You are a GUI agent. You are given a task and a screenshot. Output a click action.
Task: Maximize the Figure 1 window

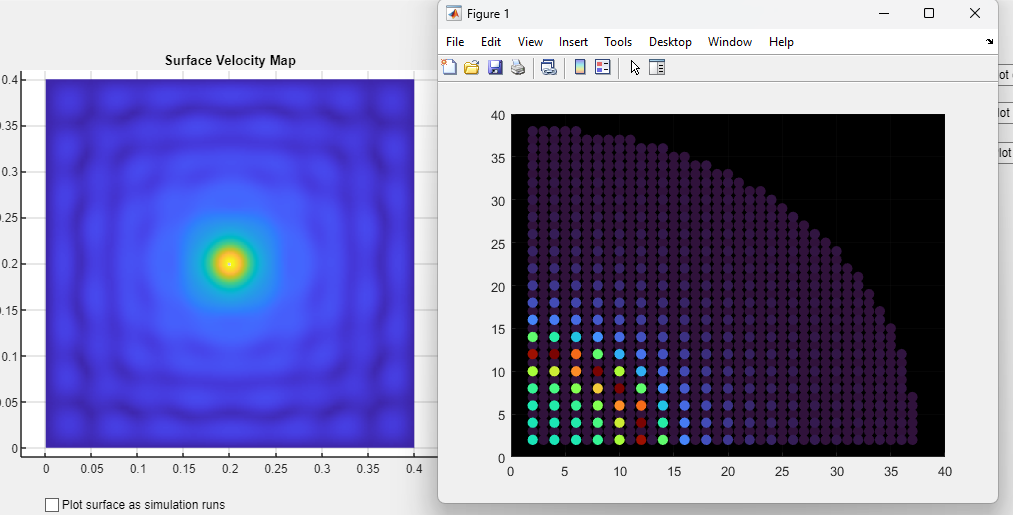pyautogui.click(x=929, y=13)
